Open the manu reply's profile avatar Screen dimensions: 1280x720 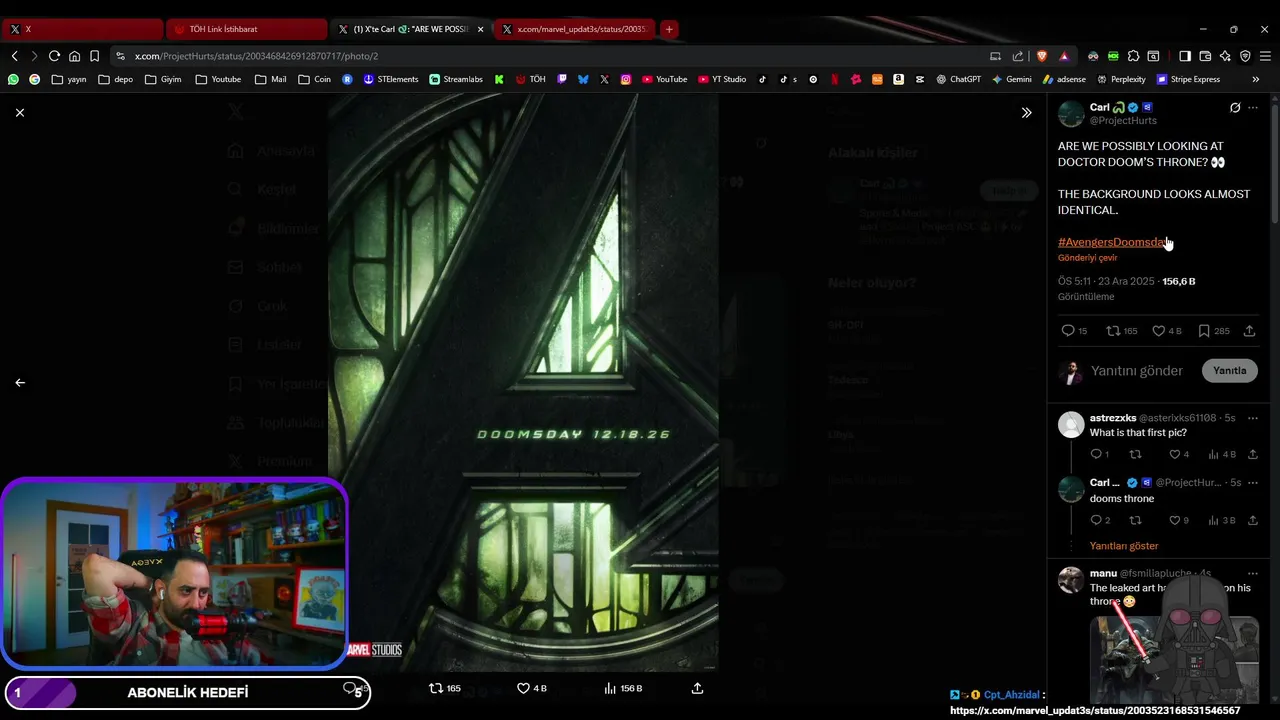pos(1071,580)
